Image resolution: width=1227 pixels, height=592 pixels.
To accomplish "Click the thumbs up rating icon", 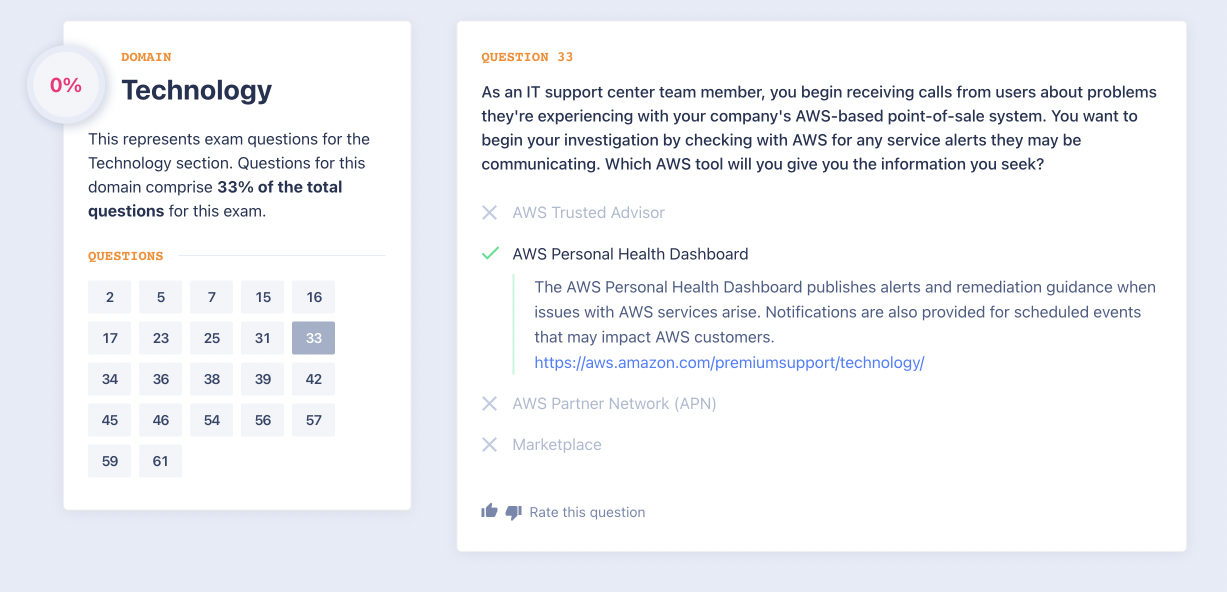I will (489, 511).
